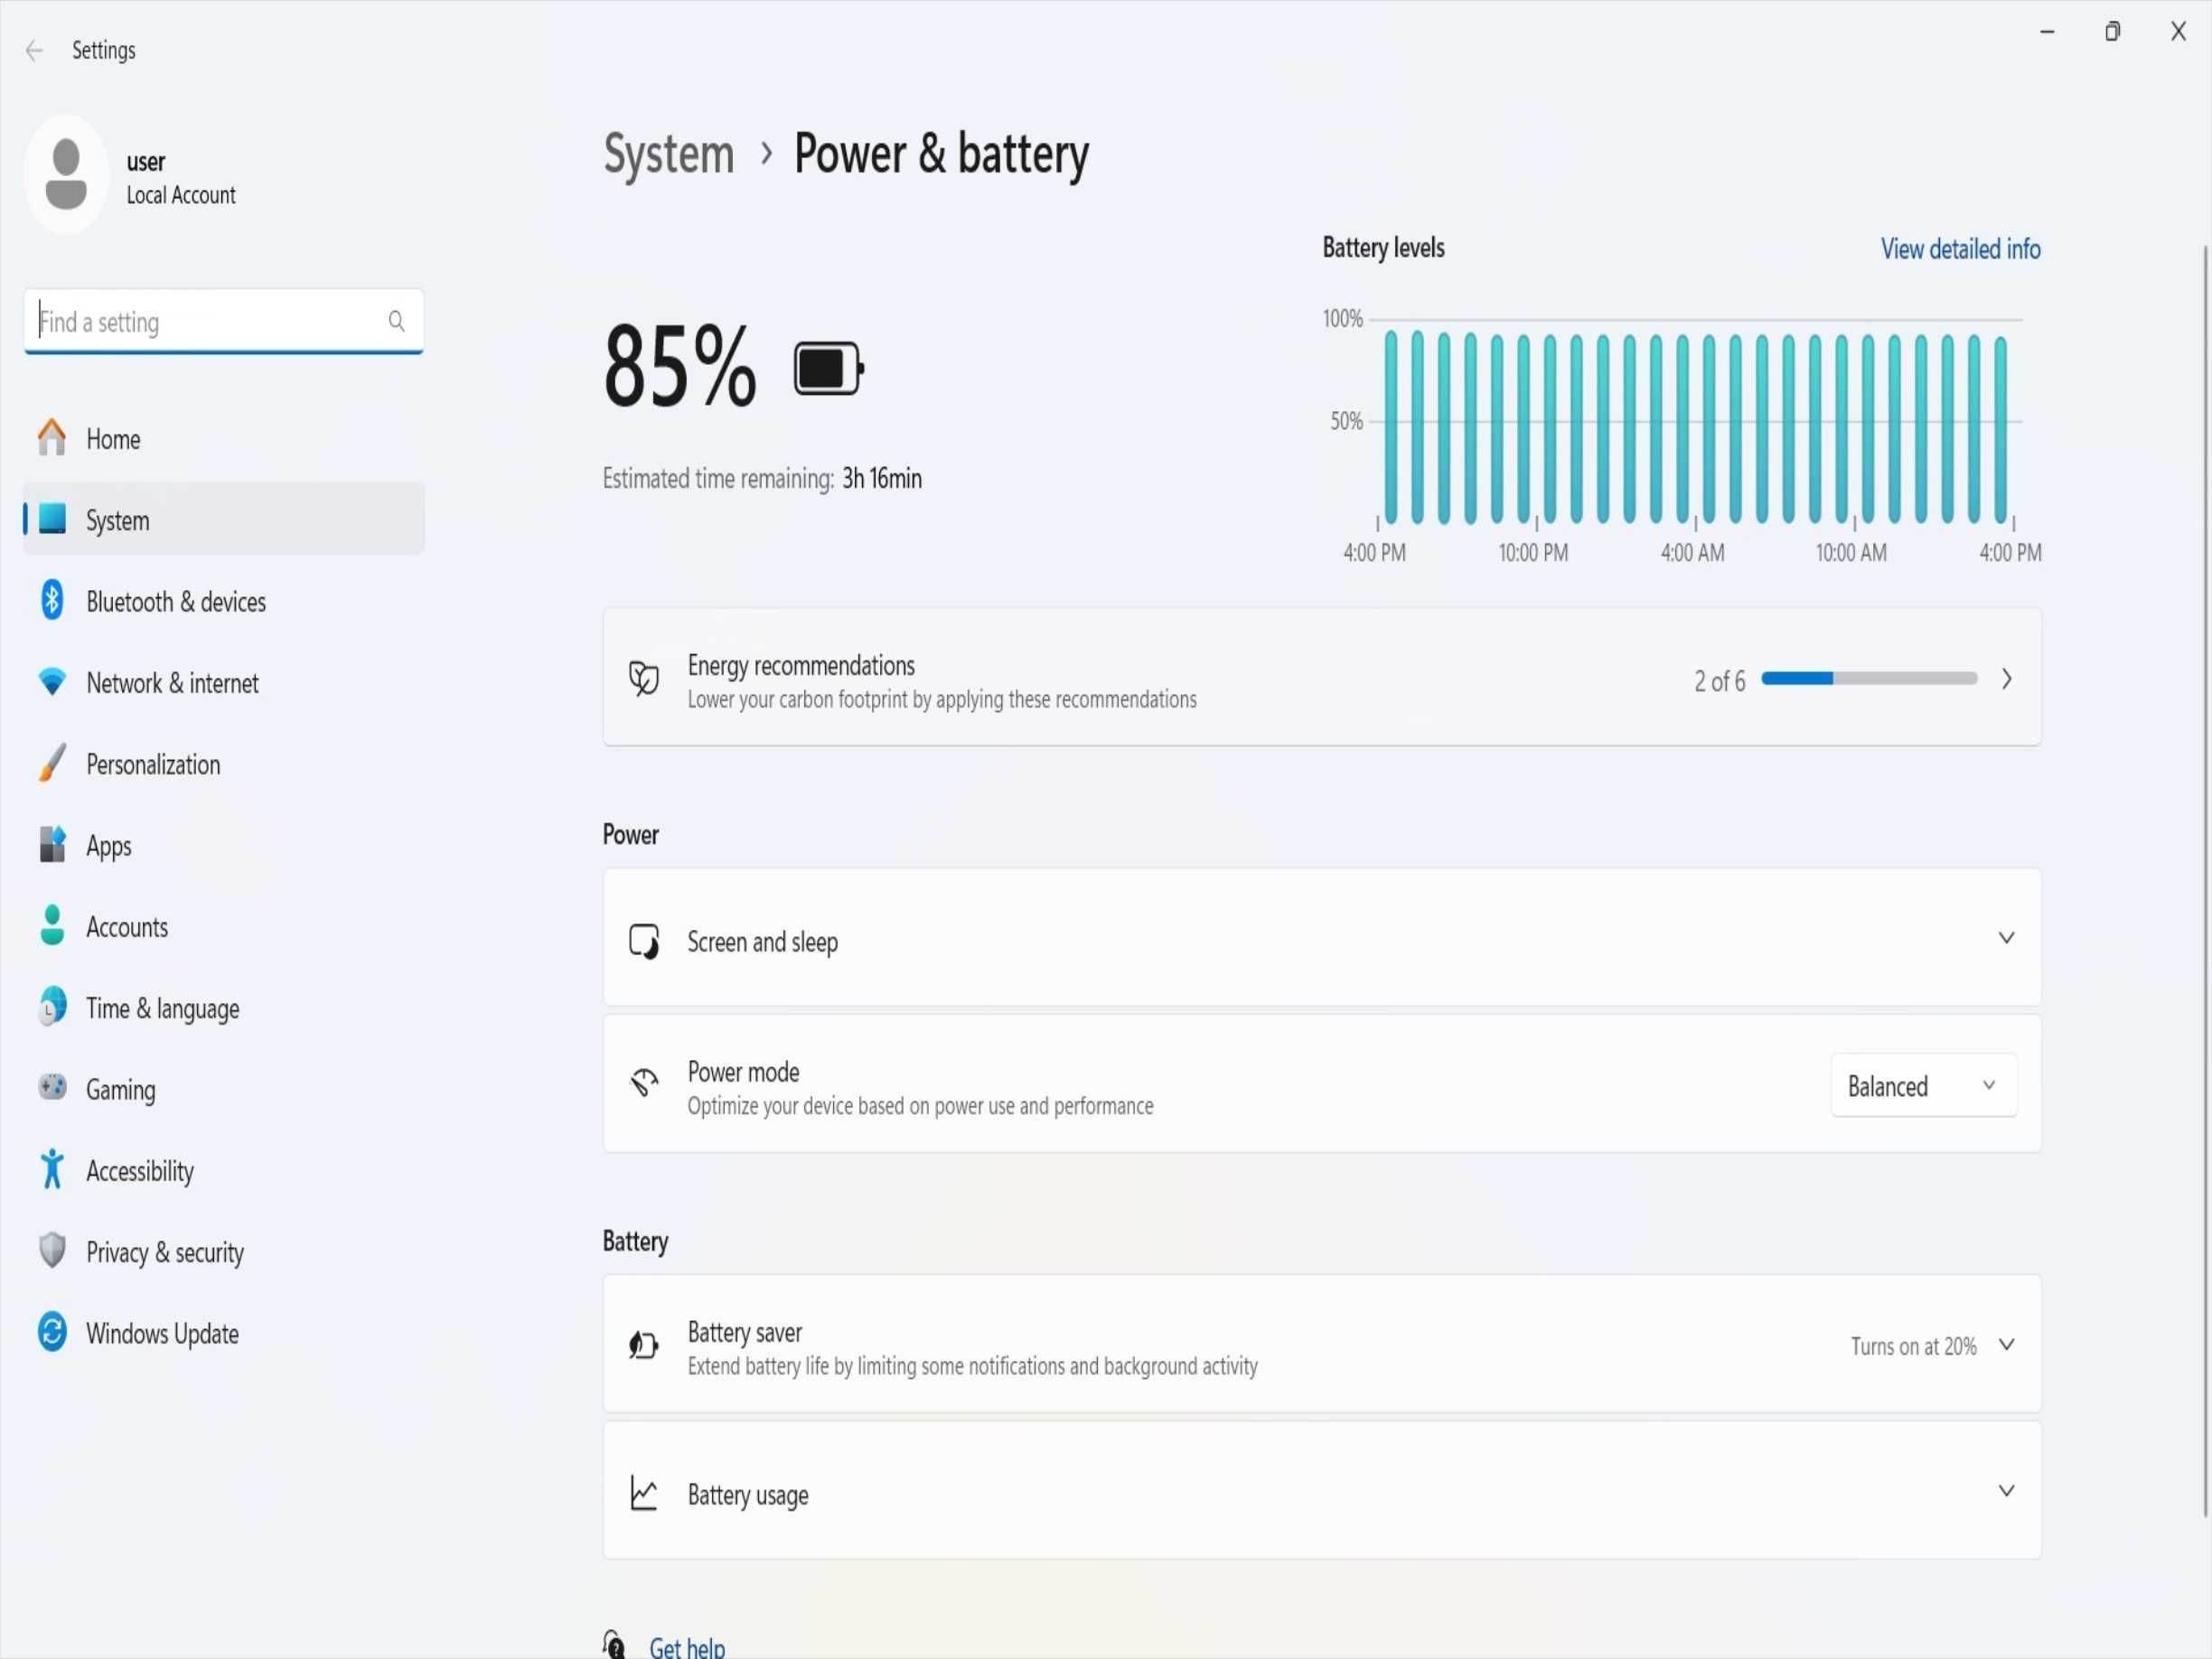Select Bluetooth & devices in sidebar

coord(224,601)
